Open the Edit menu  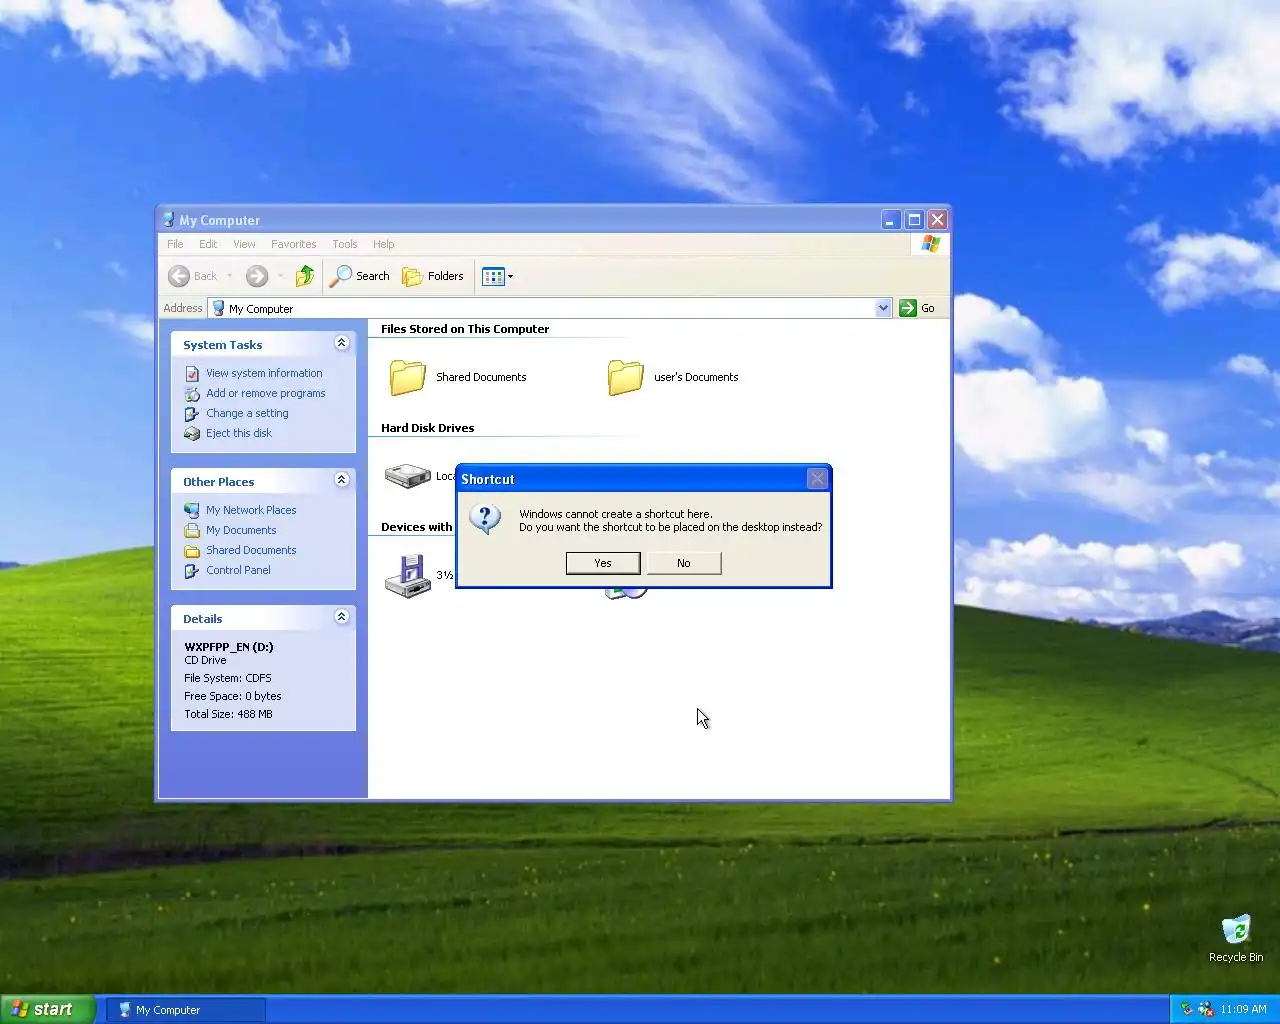[x=208, y=244]
